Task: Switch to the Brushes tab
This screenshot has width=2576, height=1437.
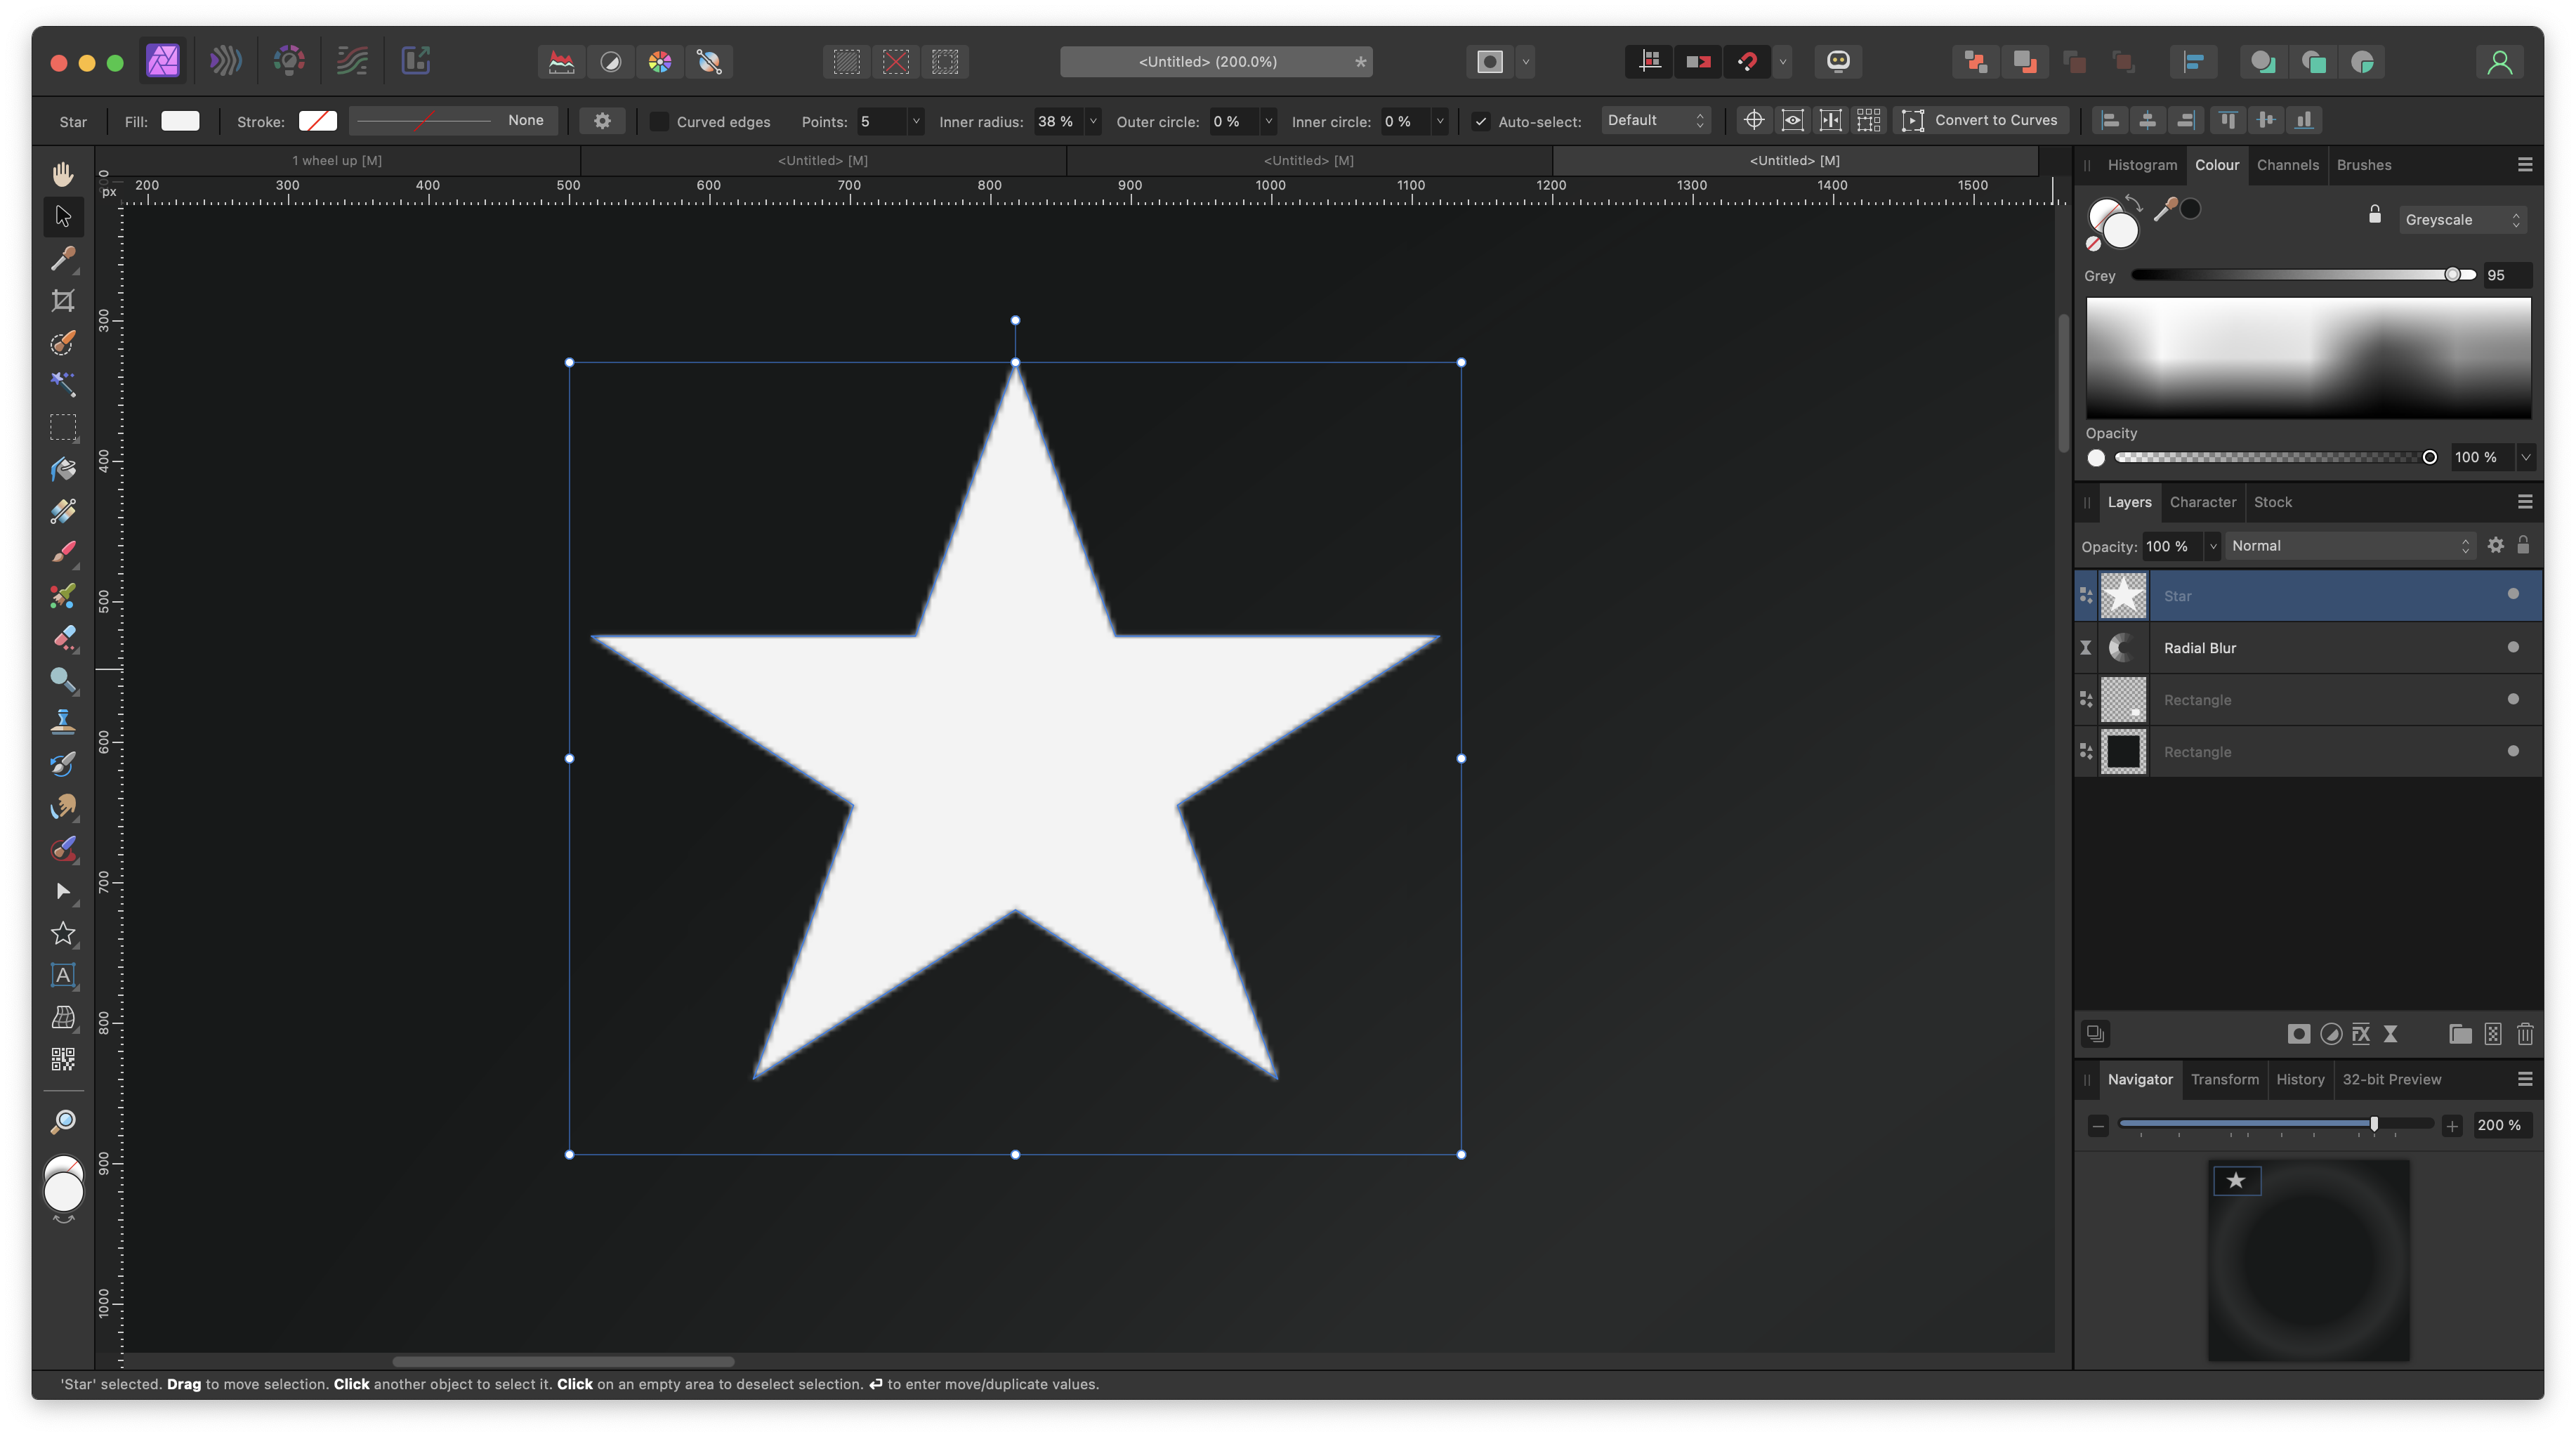Action: tap(2364, 165)
